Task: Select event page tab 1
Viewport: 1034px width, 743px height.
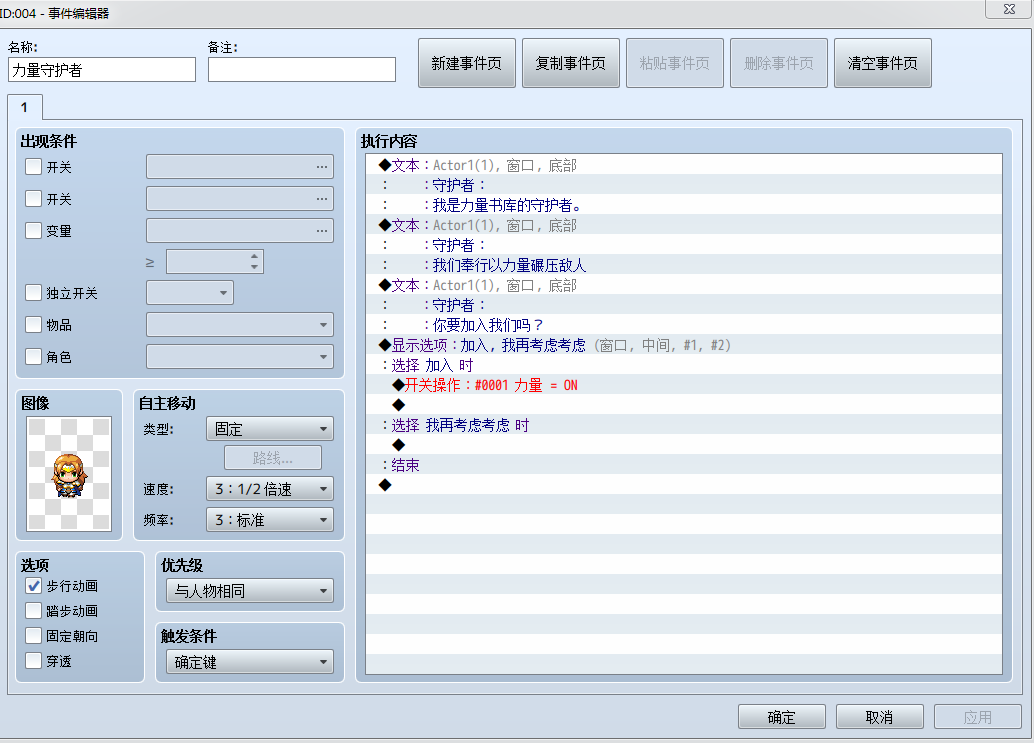Action: click(x=24, y=107)
